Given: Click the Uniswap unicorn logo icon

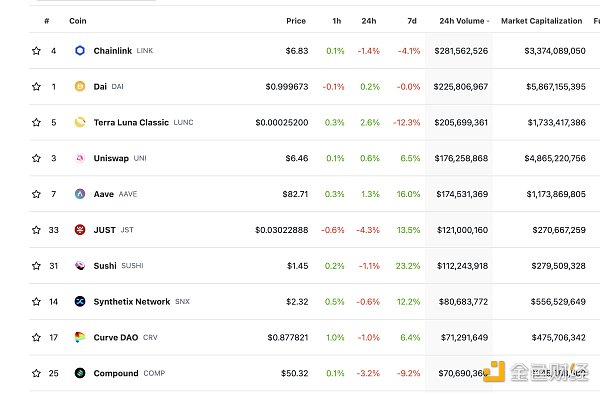Looking at the screenshot, I should tap(80, 158).
